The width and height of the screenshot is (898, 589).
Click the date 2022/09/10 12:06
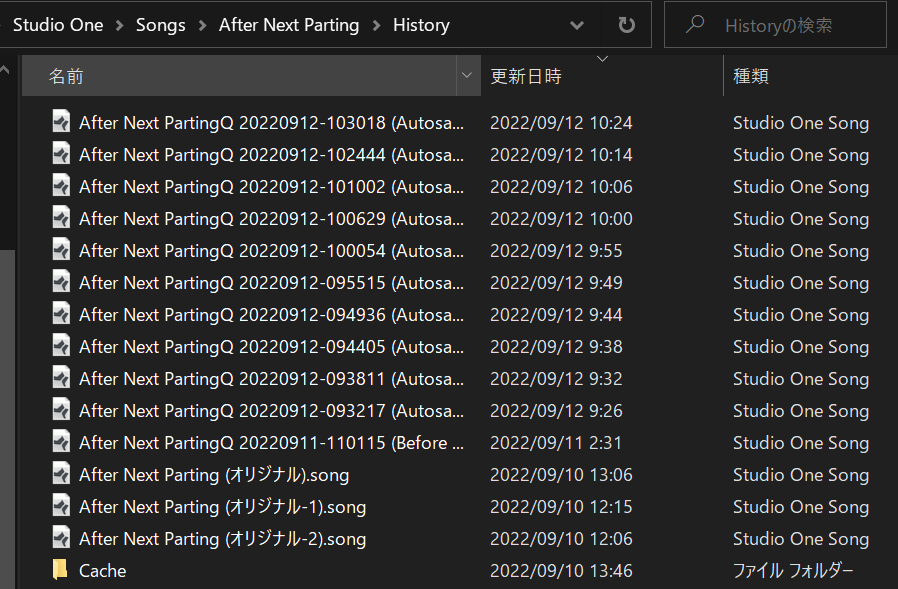pos(561,539)
